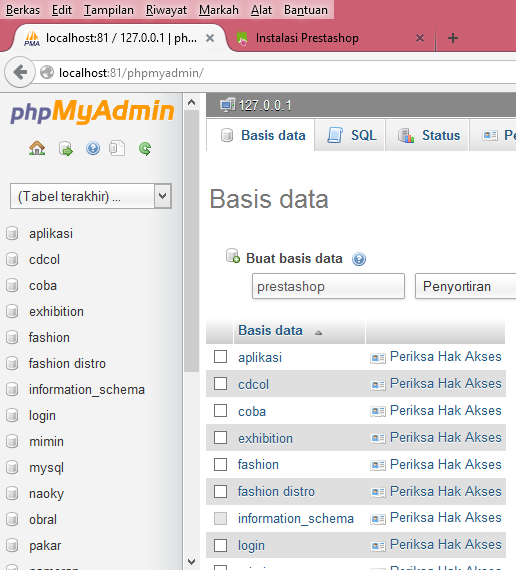Click the 127.0.0.1 server breadcrumb
Viewport: 516px width, 570px height.
pyautogui.click(x=265, y=106)
